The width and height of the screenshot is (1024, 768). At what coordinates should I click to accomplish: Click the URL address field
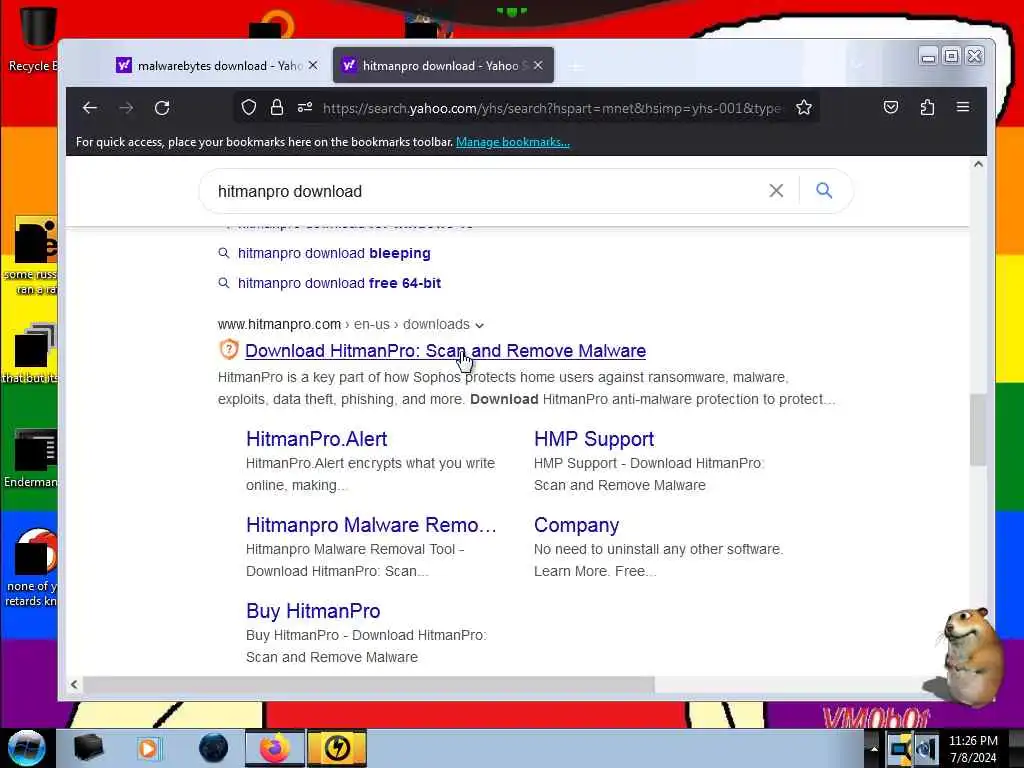(x=552, y=108)
